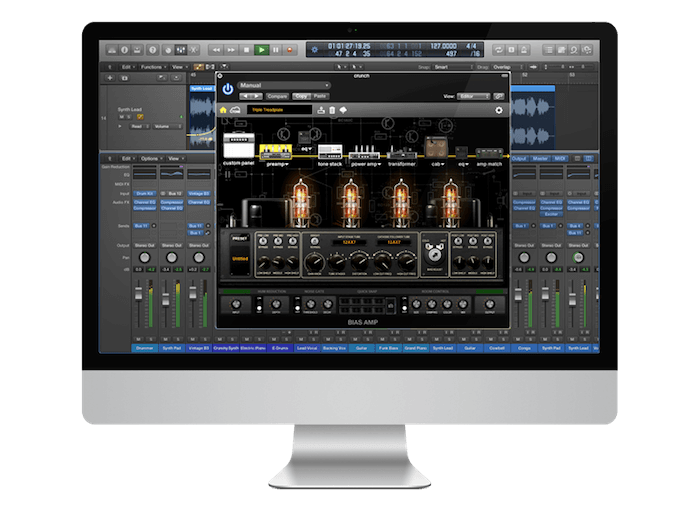Click the Rewind transport button
This screenshot has width=698, height=524.
[216, 50]
